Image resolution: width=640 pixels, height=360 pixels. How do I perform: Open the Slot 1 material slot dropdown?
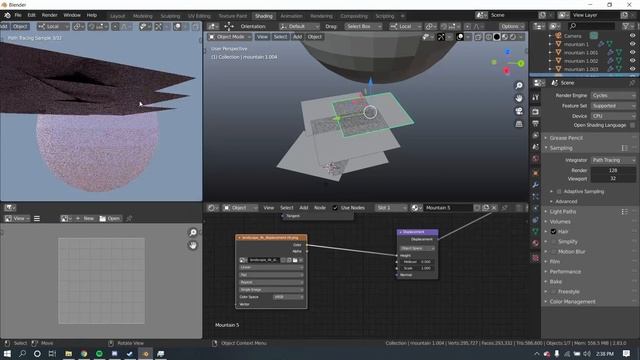point(391,208)
